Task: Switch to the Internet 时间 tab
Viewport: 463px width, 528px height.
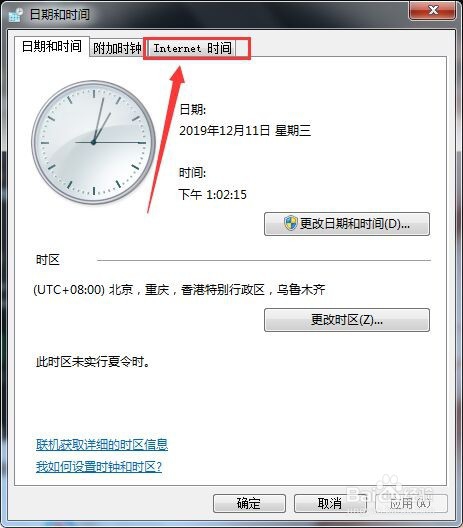Action: [x=193, y=48]
